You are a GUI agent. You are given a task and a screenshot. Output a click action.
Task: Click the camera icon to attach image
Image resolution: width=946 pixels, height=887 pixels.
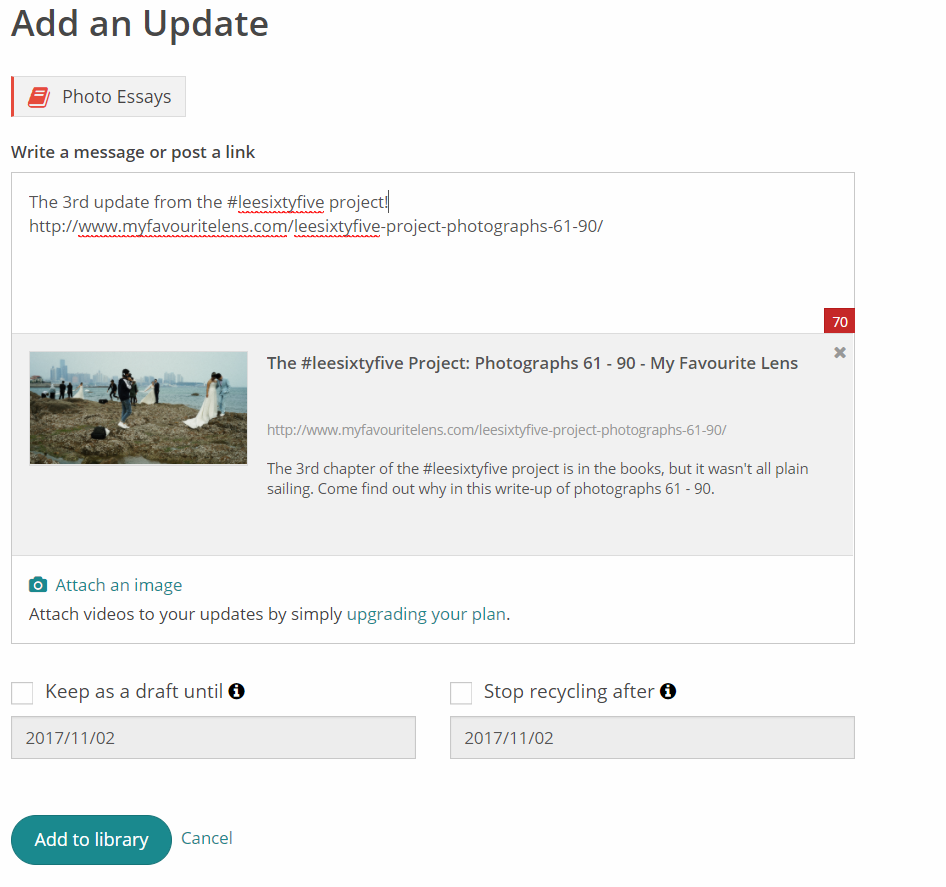coord(38,585)
